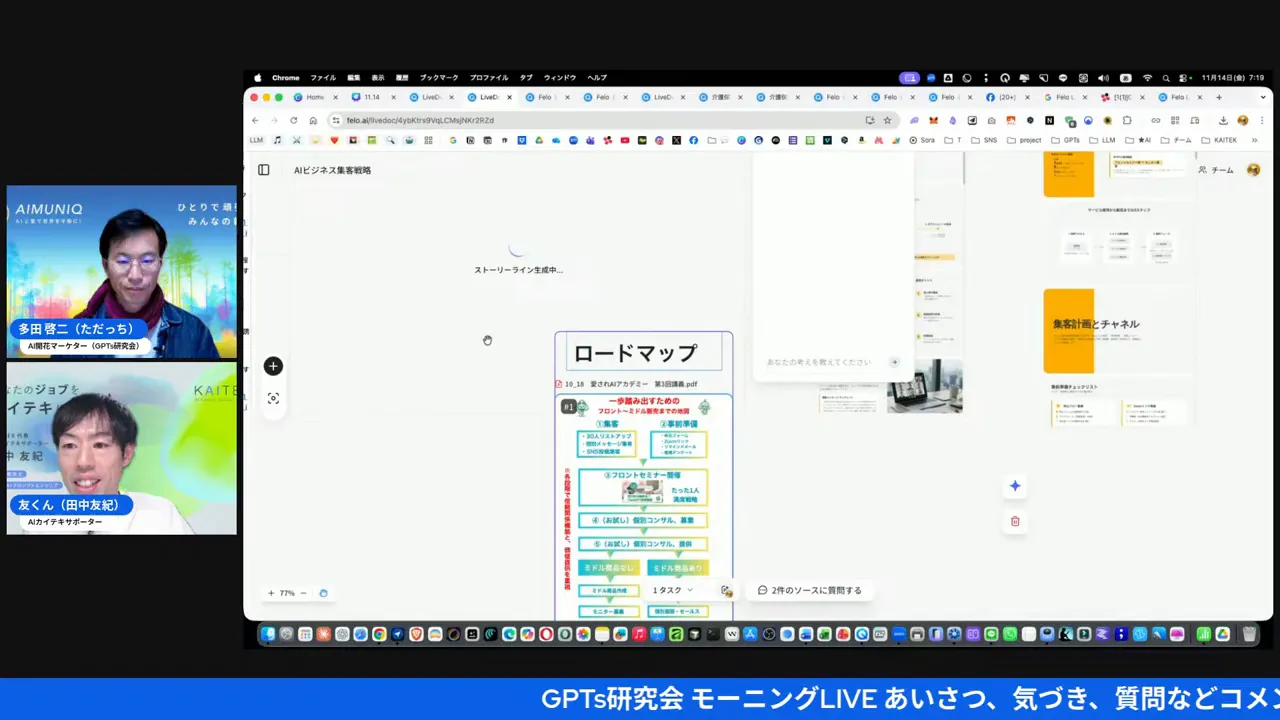Viewport: 1280px width, 720px height.
Task: Click the あなたの考えを教えてください input field
Action: point(820,362)
